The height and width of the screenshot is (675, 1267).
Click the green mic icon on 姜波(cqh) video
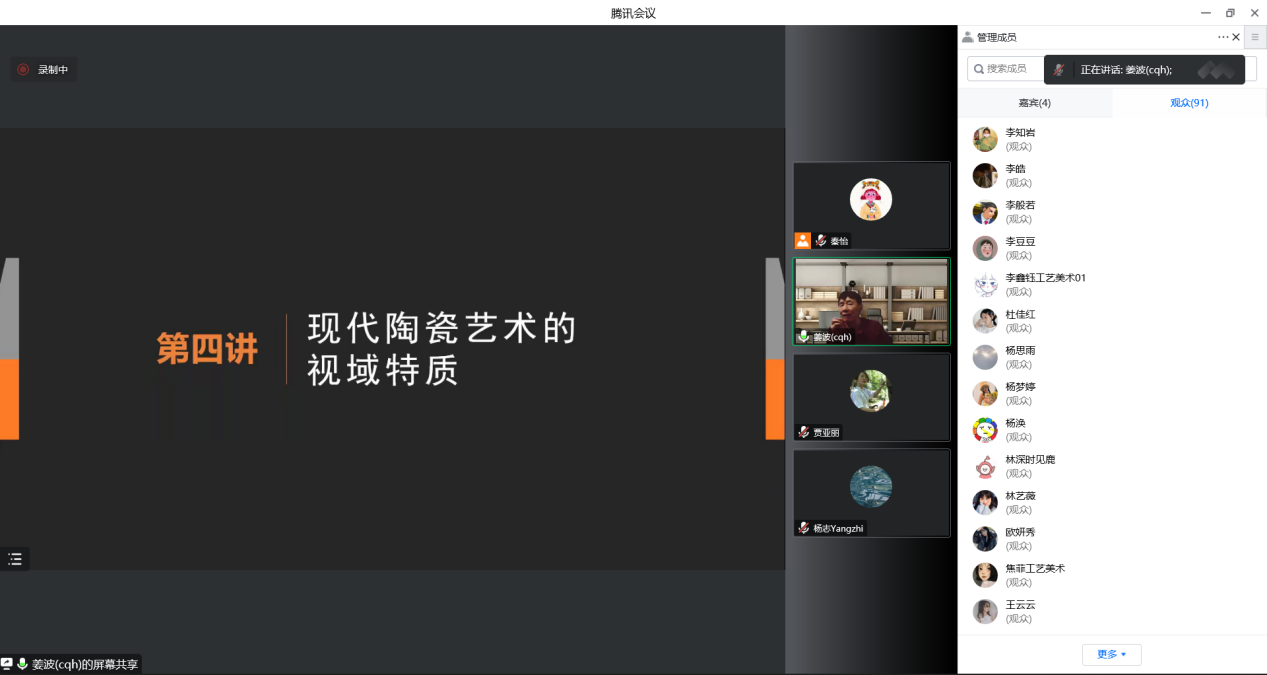[803, 337]
